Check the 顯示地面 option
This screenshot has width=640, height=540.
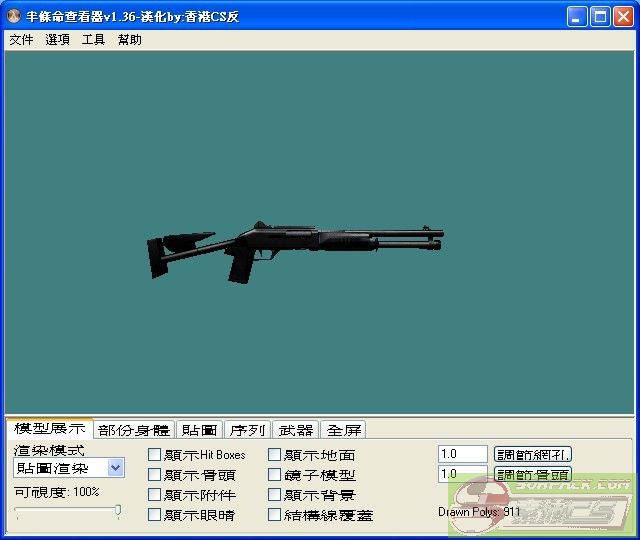point(274,455)
